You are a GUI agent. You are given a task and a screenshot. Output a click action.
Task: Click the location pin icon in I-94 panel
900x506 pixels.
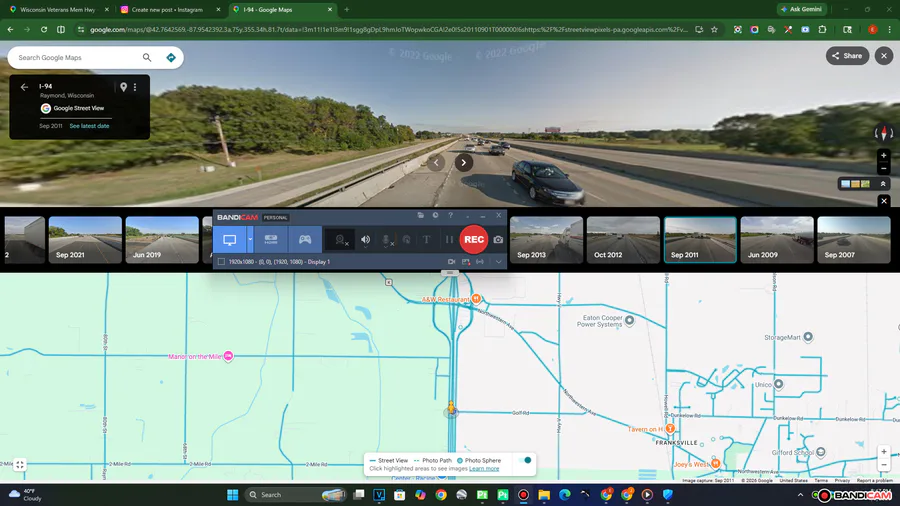(x=123, y=87)
